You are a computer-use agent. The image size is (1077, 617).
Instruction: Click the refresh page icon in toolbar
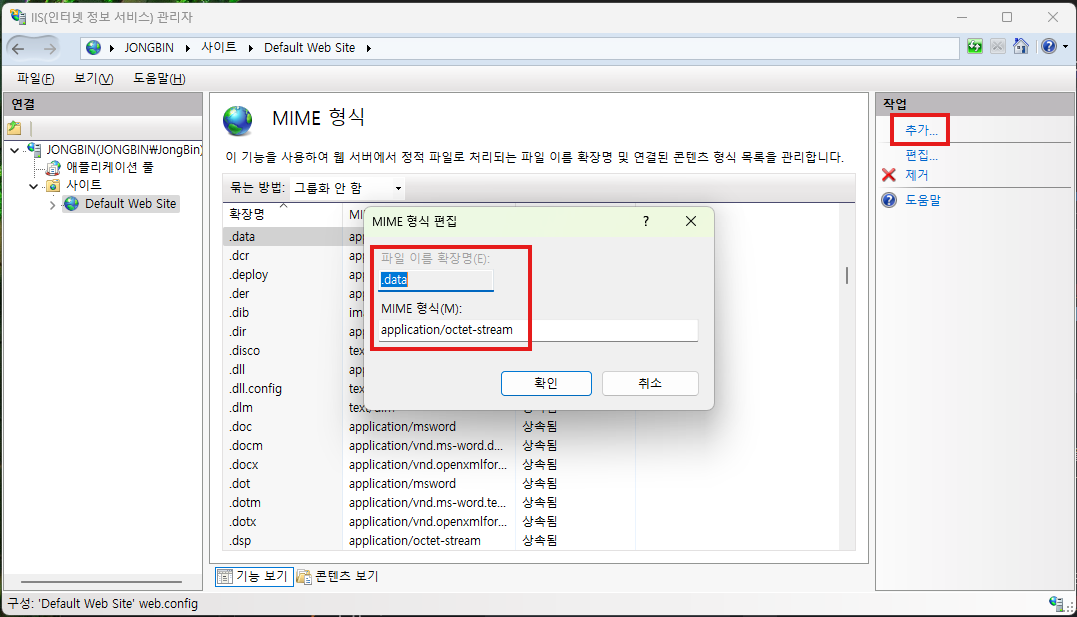(975, 47)
